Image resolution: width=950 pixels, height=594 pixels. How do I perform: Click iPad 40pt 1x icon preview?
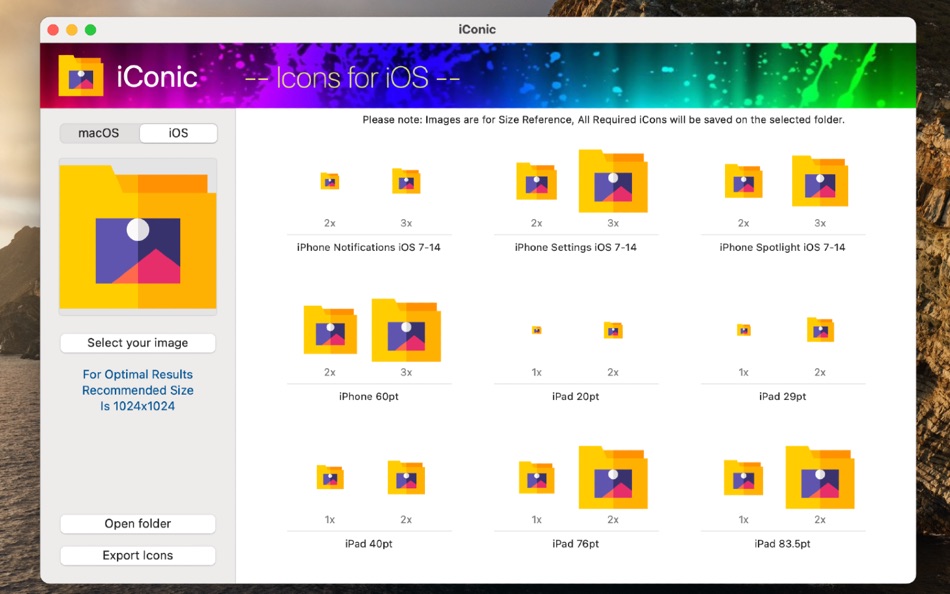click(330, 478)
